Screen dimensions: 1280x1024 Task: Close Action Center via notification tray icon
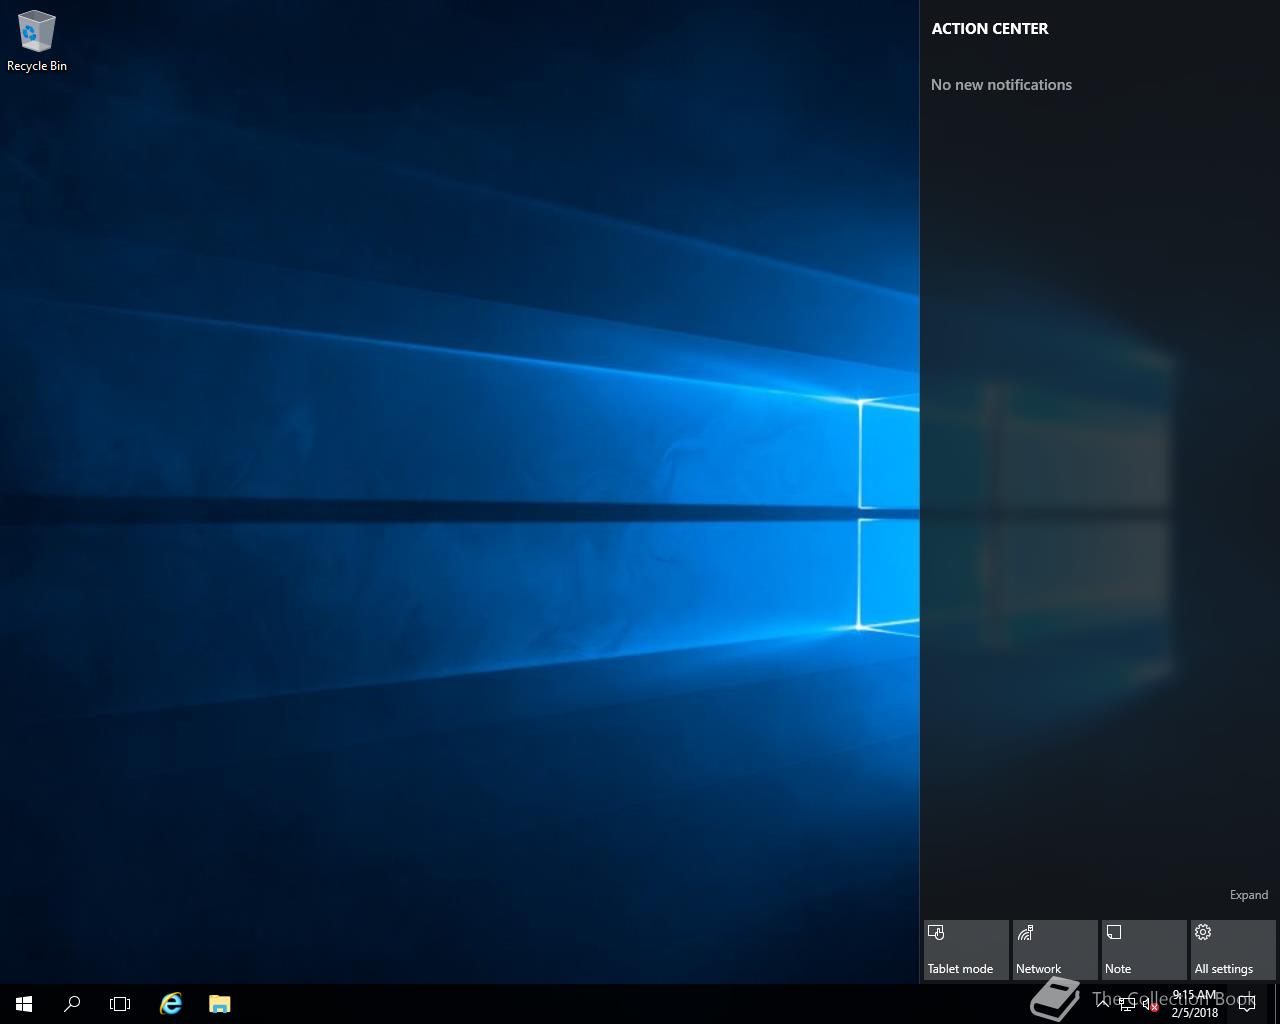coord(1247,1004)
